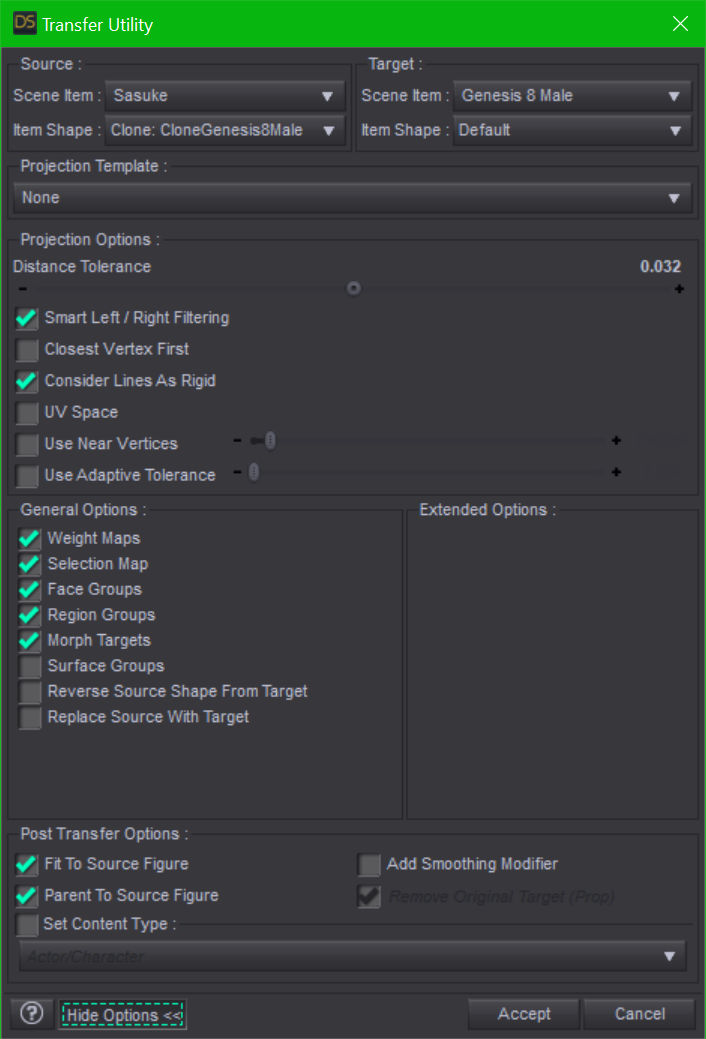Click the Distance Tolerance minus icon
Screen dimensions: 706x1039
coord(22,289)
